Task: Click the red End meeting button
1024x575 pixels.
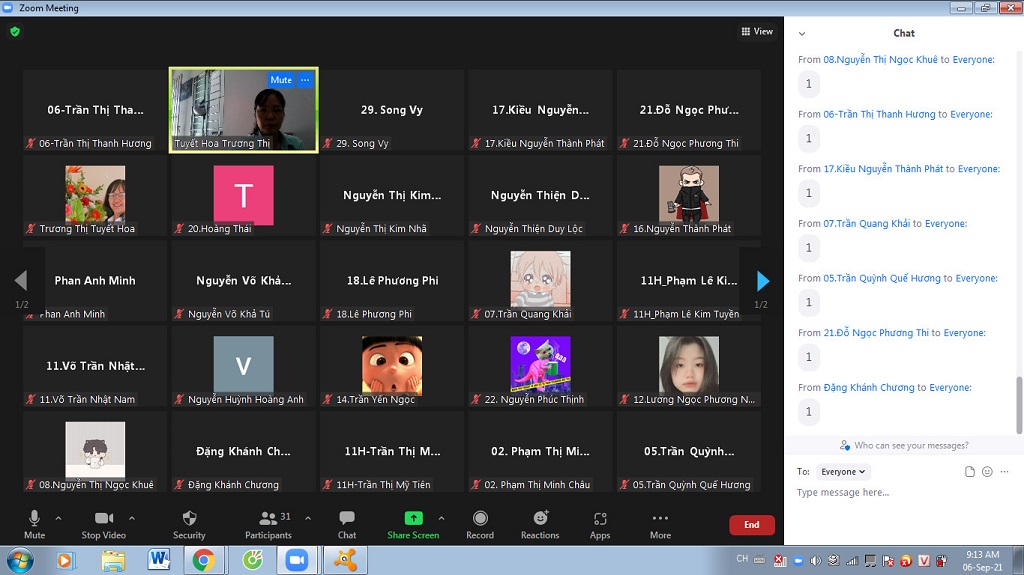Action: click(x=751, y=525)
